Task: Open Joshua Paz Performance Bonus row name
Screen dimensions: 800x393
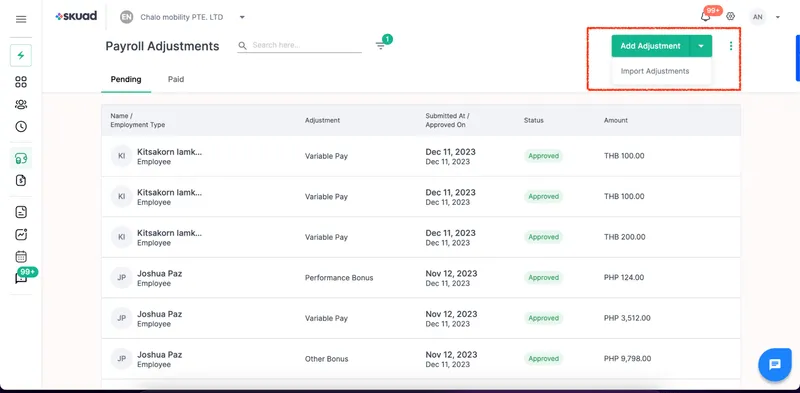Action: pos(160,274)
